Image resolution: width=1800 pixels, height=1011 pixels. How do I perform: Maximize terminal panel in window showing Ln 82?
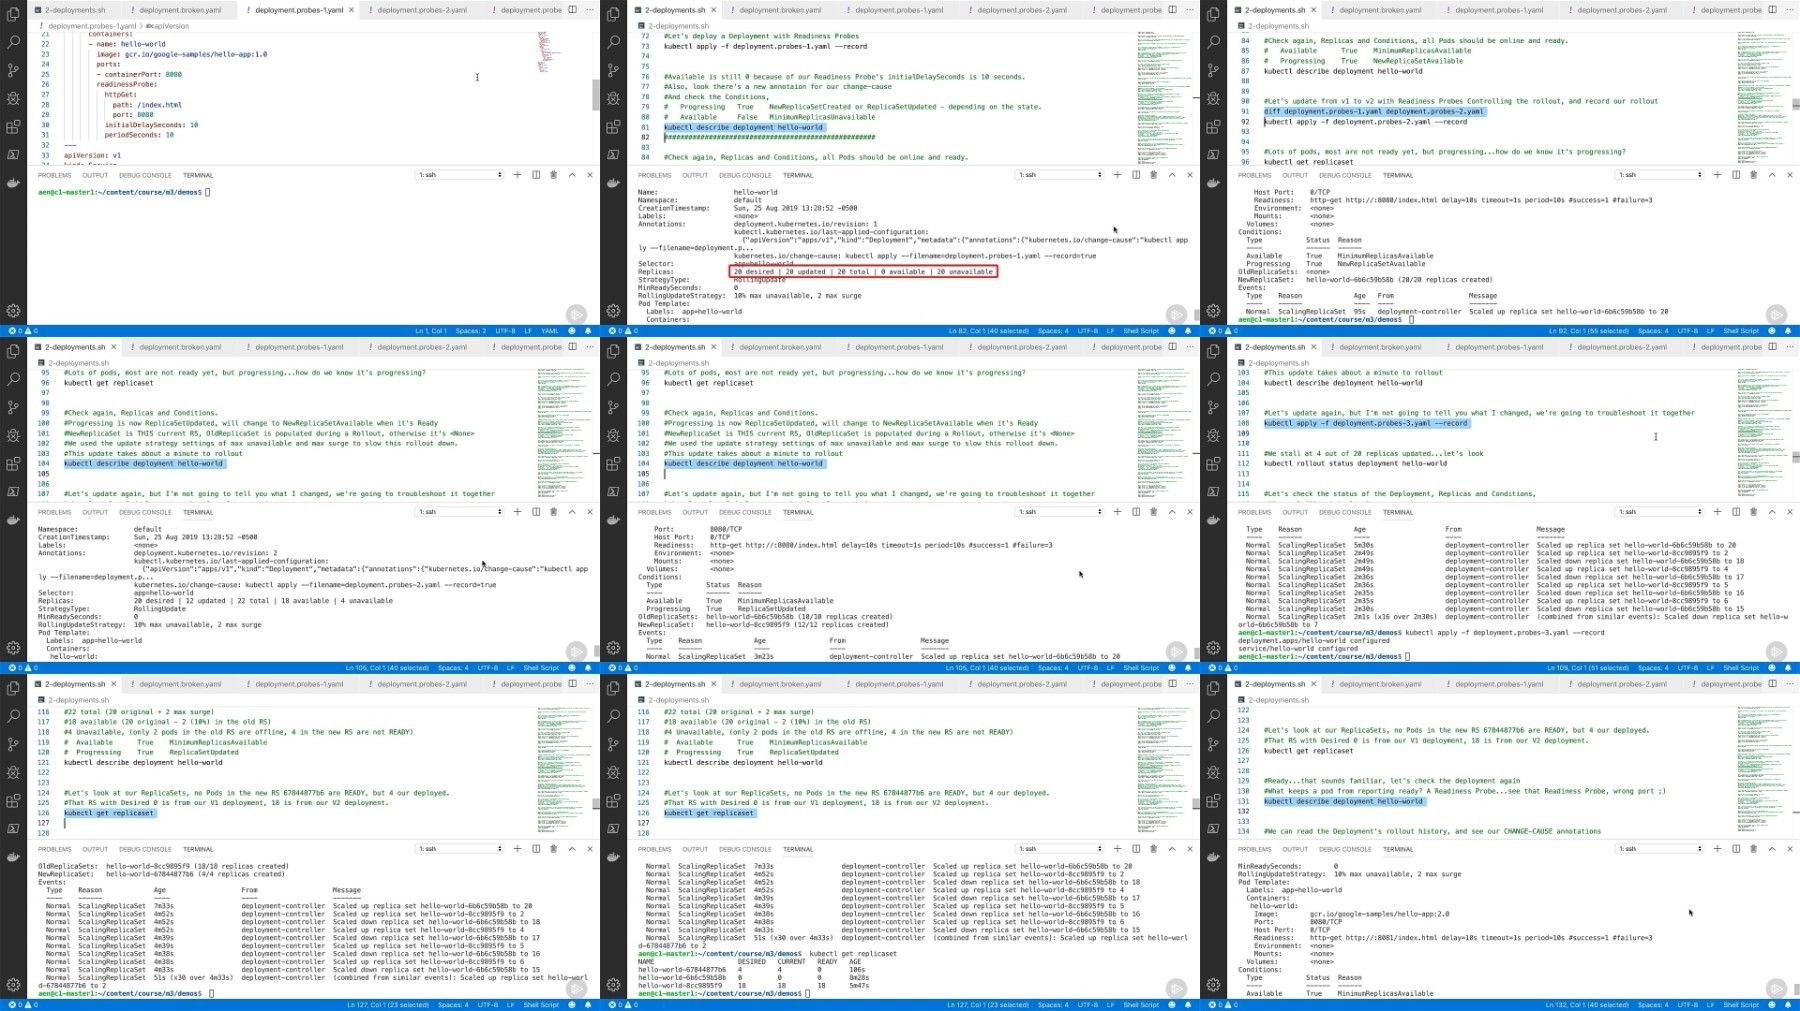click(x=1172, y=175)
